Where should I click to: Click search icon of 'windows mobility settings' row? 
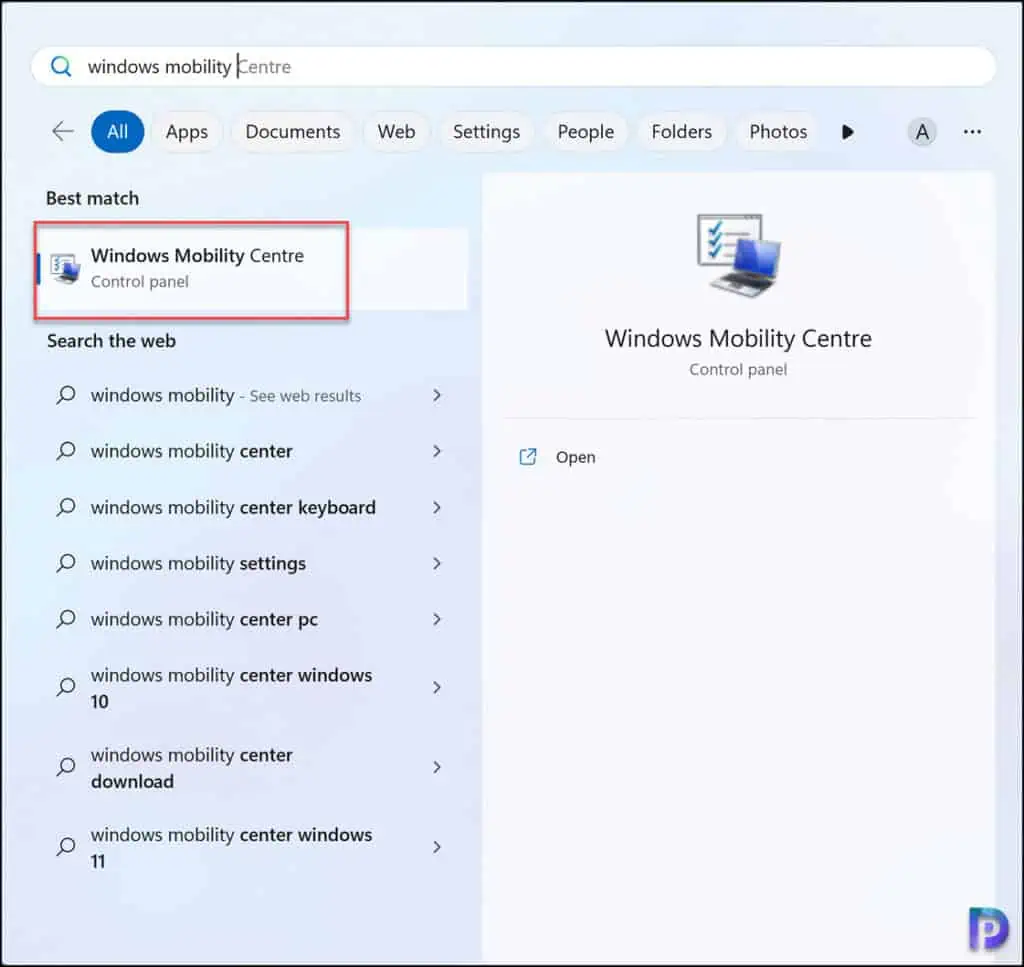[66, 563]
